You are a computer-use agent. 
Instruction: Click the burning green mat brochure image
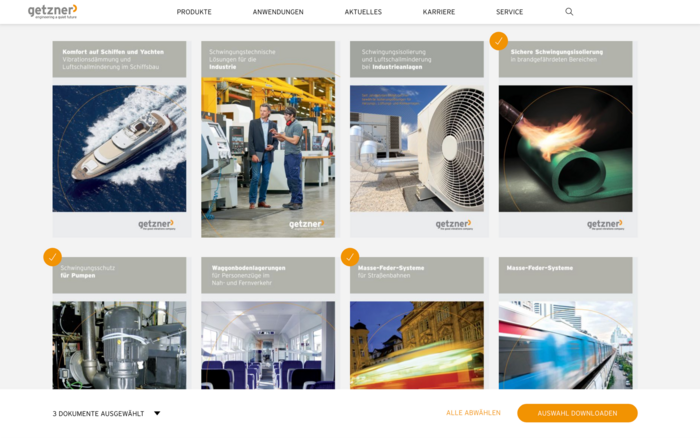pyautogui.click(x=565, y=148)
